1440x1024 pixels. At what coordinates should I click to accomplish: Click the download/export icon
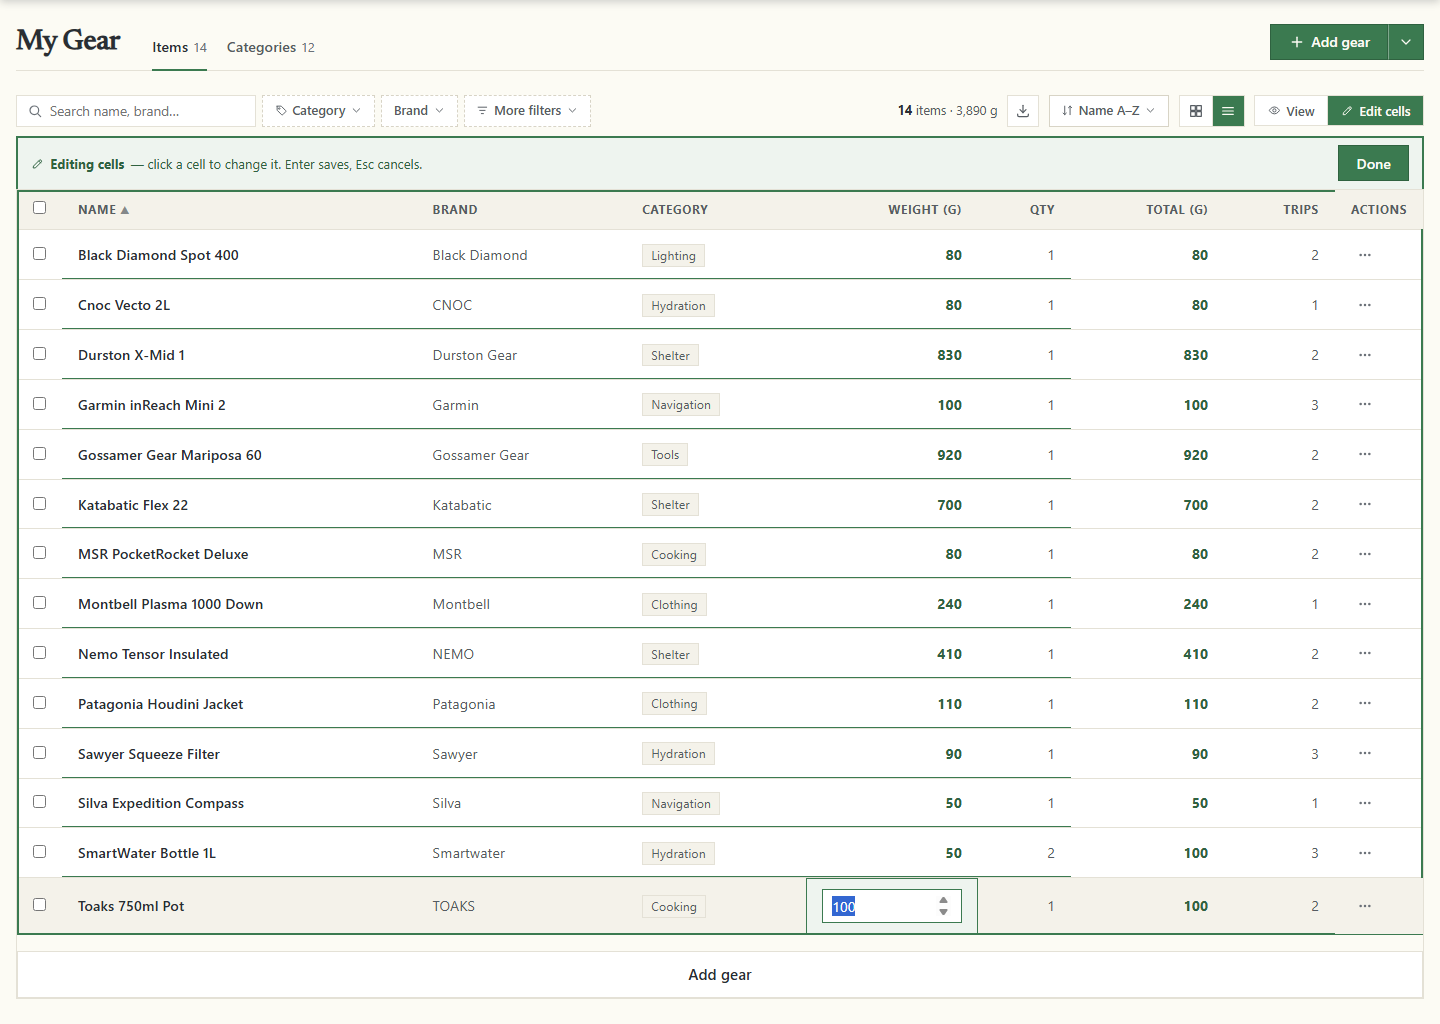[x=1022, y=111]
